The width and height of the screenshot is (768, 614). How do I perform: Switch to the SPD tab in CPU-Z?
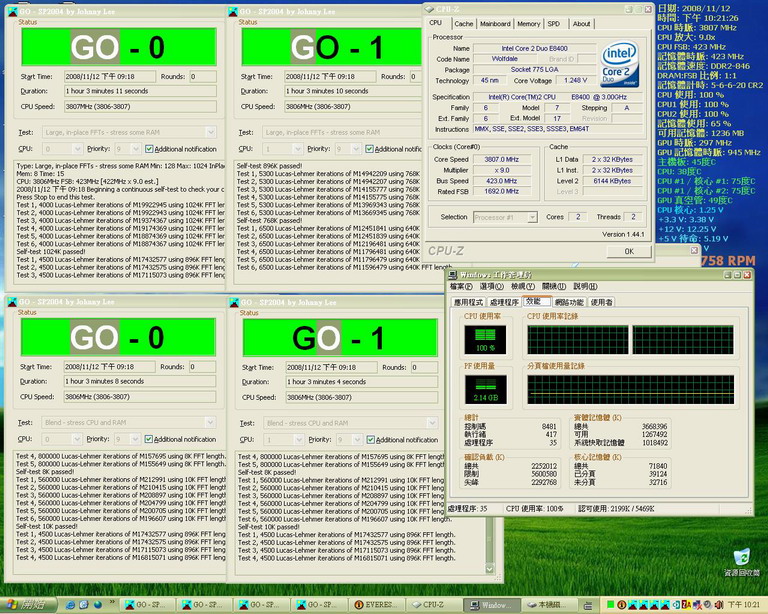coord(554,24)
